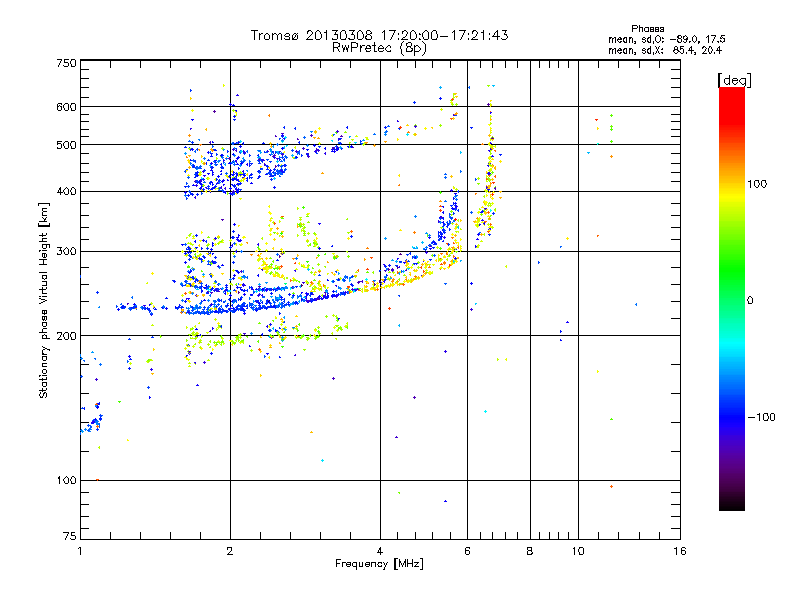Click the Phases heading text

[647, 29]
